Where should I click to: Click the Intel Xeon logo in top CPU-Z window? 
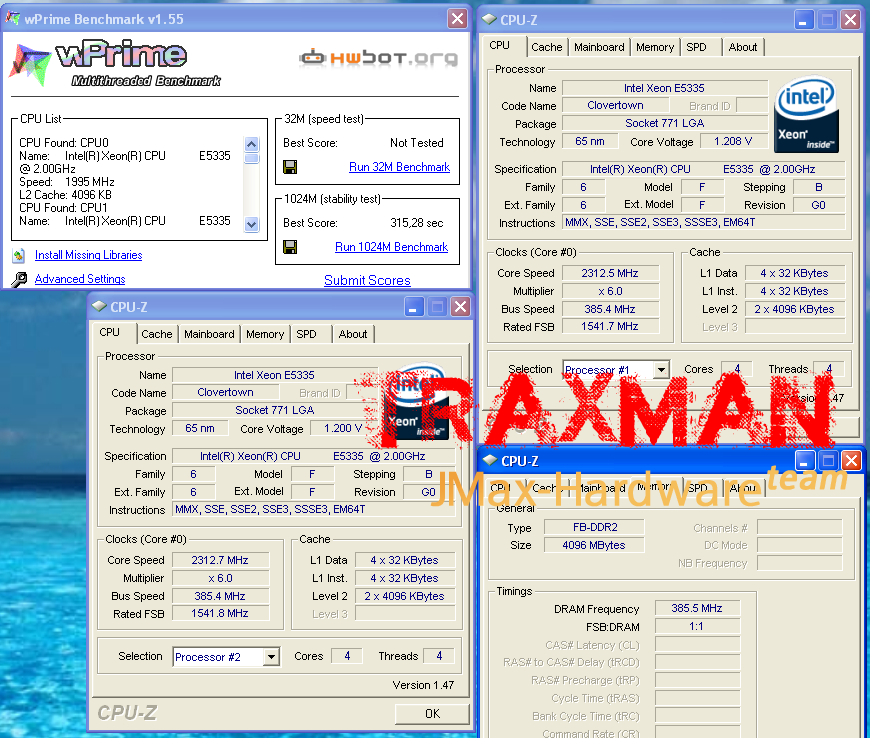(x=806, y=115)
